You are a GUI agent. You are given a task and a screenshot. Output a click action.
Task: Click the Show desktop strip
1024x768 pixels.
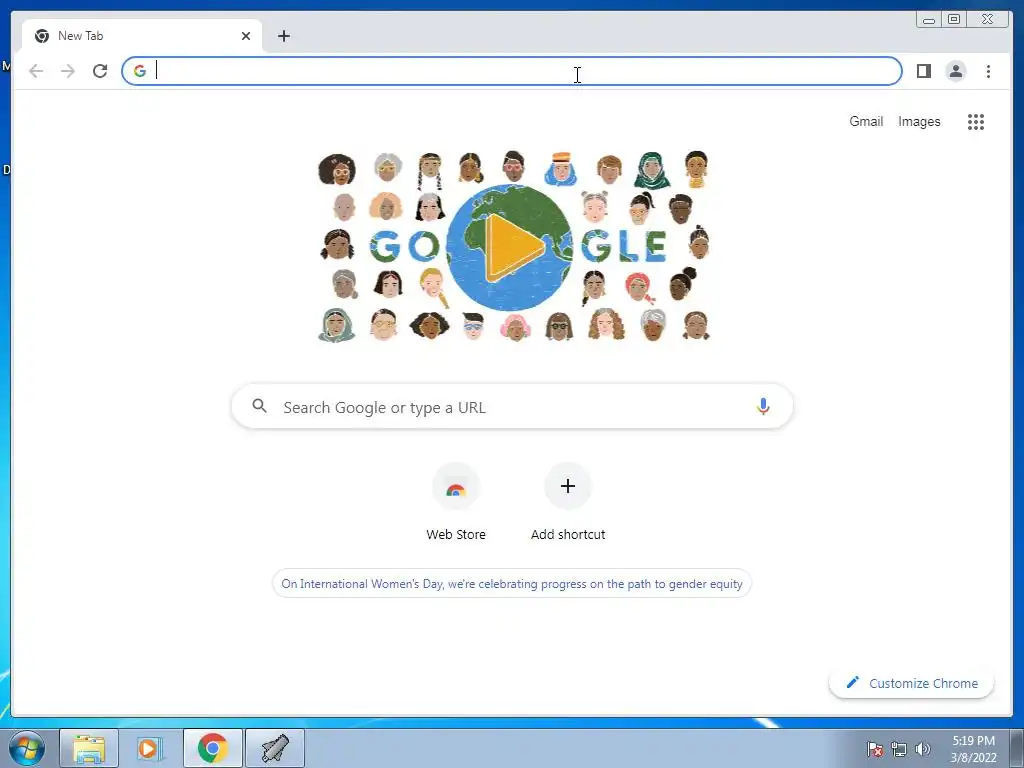pyautogui.click(x=1017, y=748)
